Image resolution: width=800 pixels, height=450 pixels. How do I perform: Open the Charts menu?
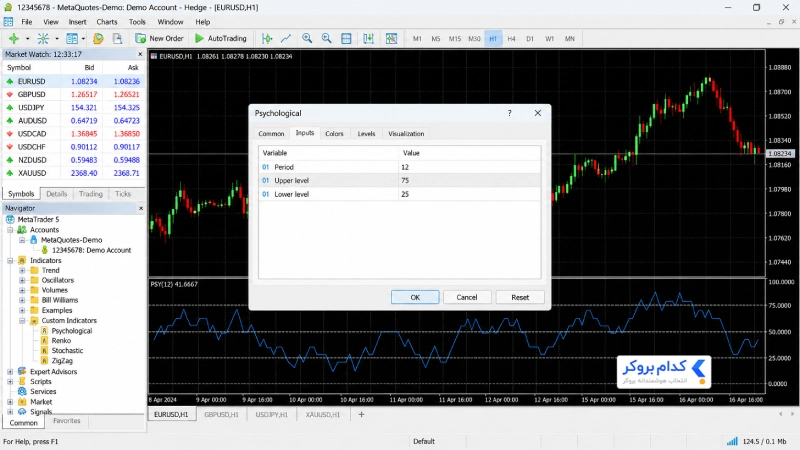107,22
